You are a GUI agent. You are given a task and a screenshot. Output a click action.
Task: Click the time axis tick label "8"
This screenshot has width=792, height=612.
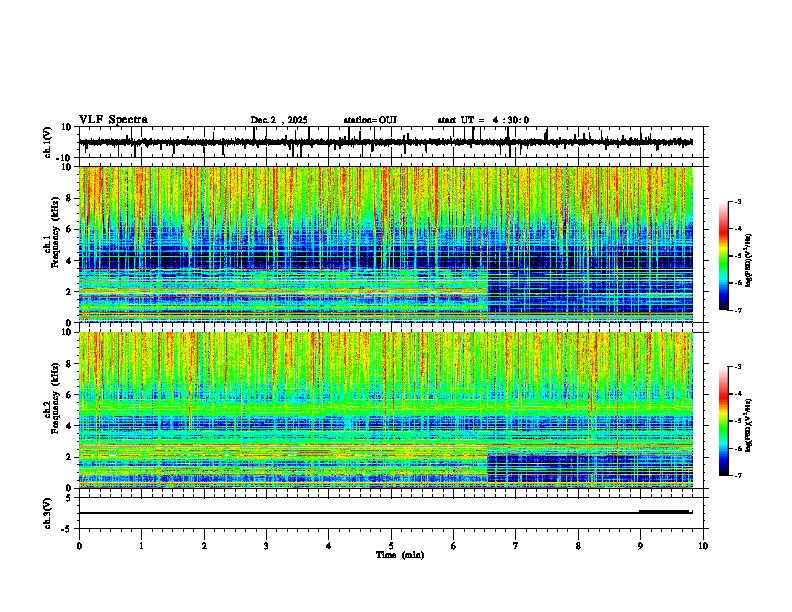tap(578, 546)
